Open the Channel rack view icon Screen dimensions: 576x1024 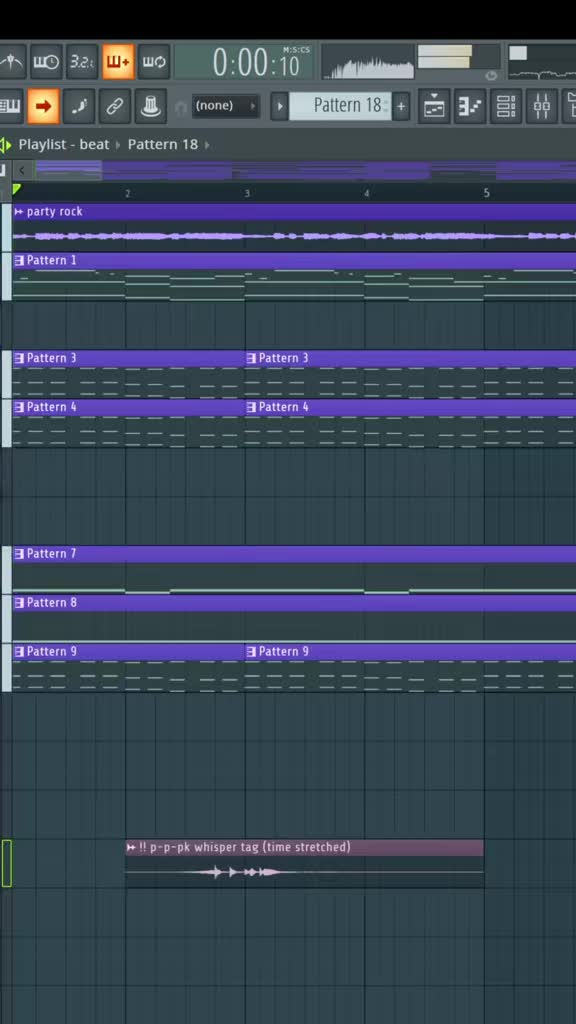(506, 106)
